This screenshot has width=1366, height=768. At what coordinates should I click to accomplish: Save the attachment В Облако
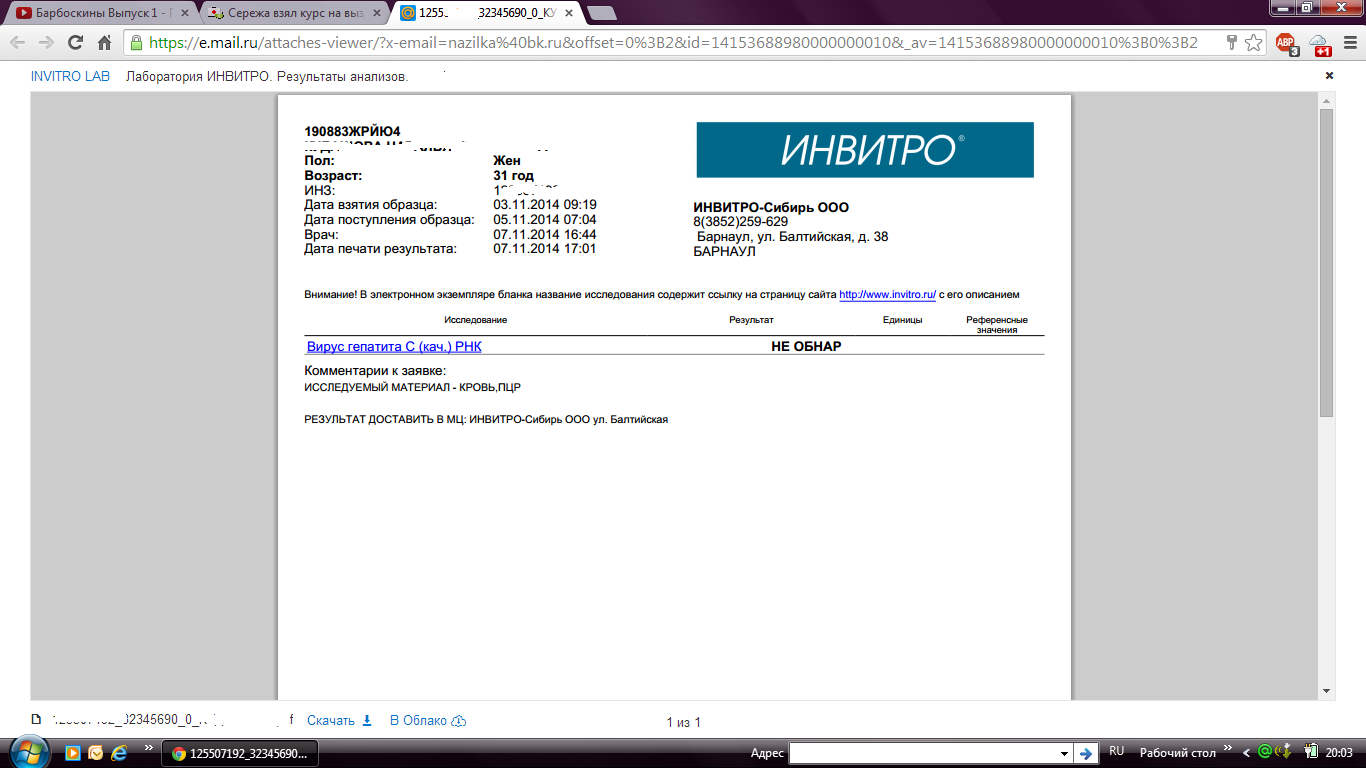(428, 720)
